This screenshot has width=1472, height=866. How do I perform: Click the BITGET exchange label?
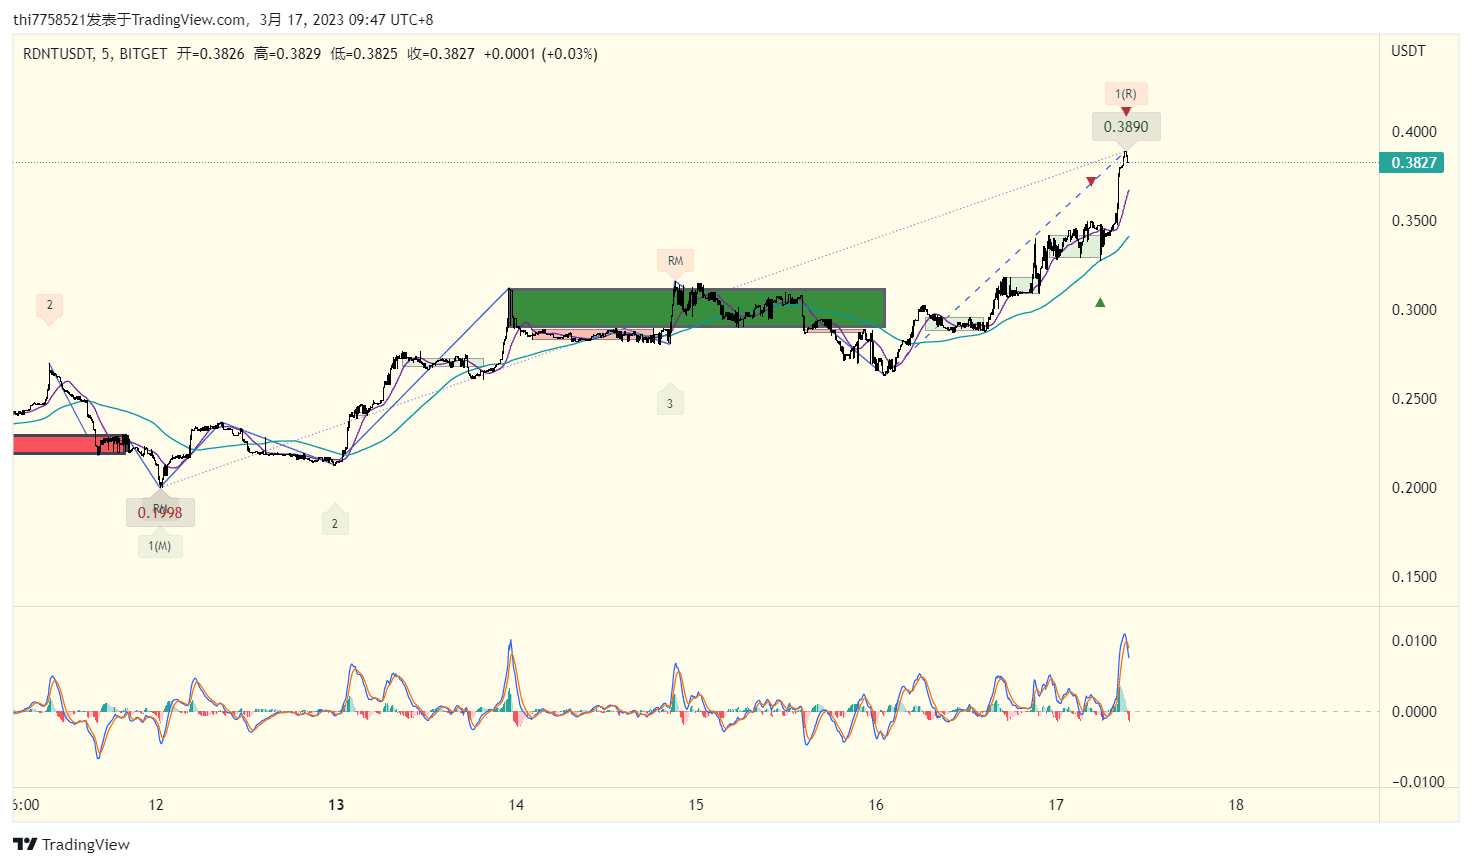coord(143,54)
